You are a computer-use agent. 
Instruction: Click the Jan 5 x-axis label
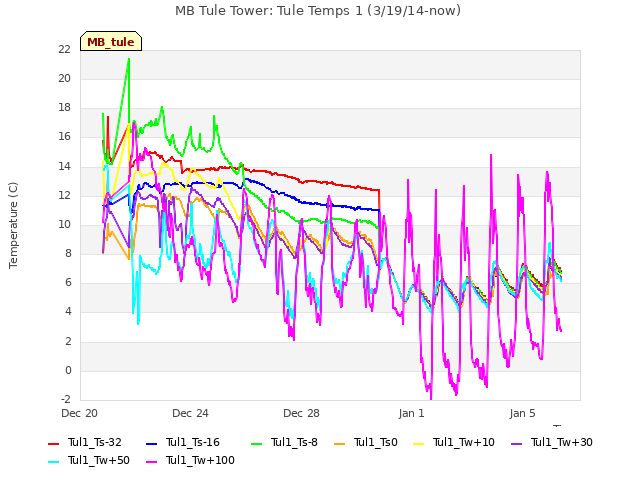click(522, 413)
